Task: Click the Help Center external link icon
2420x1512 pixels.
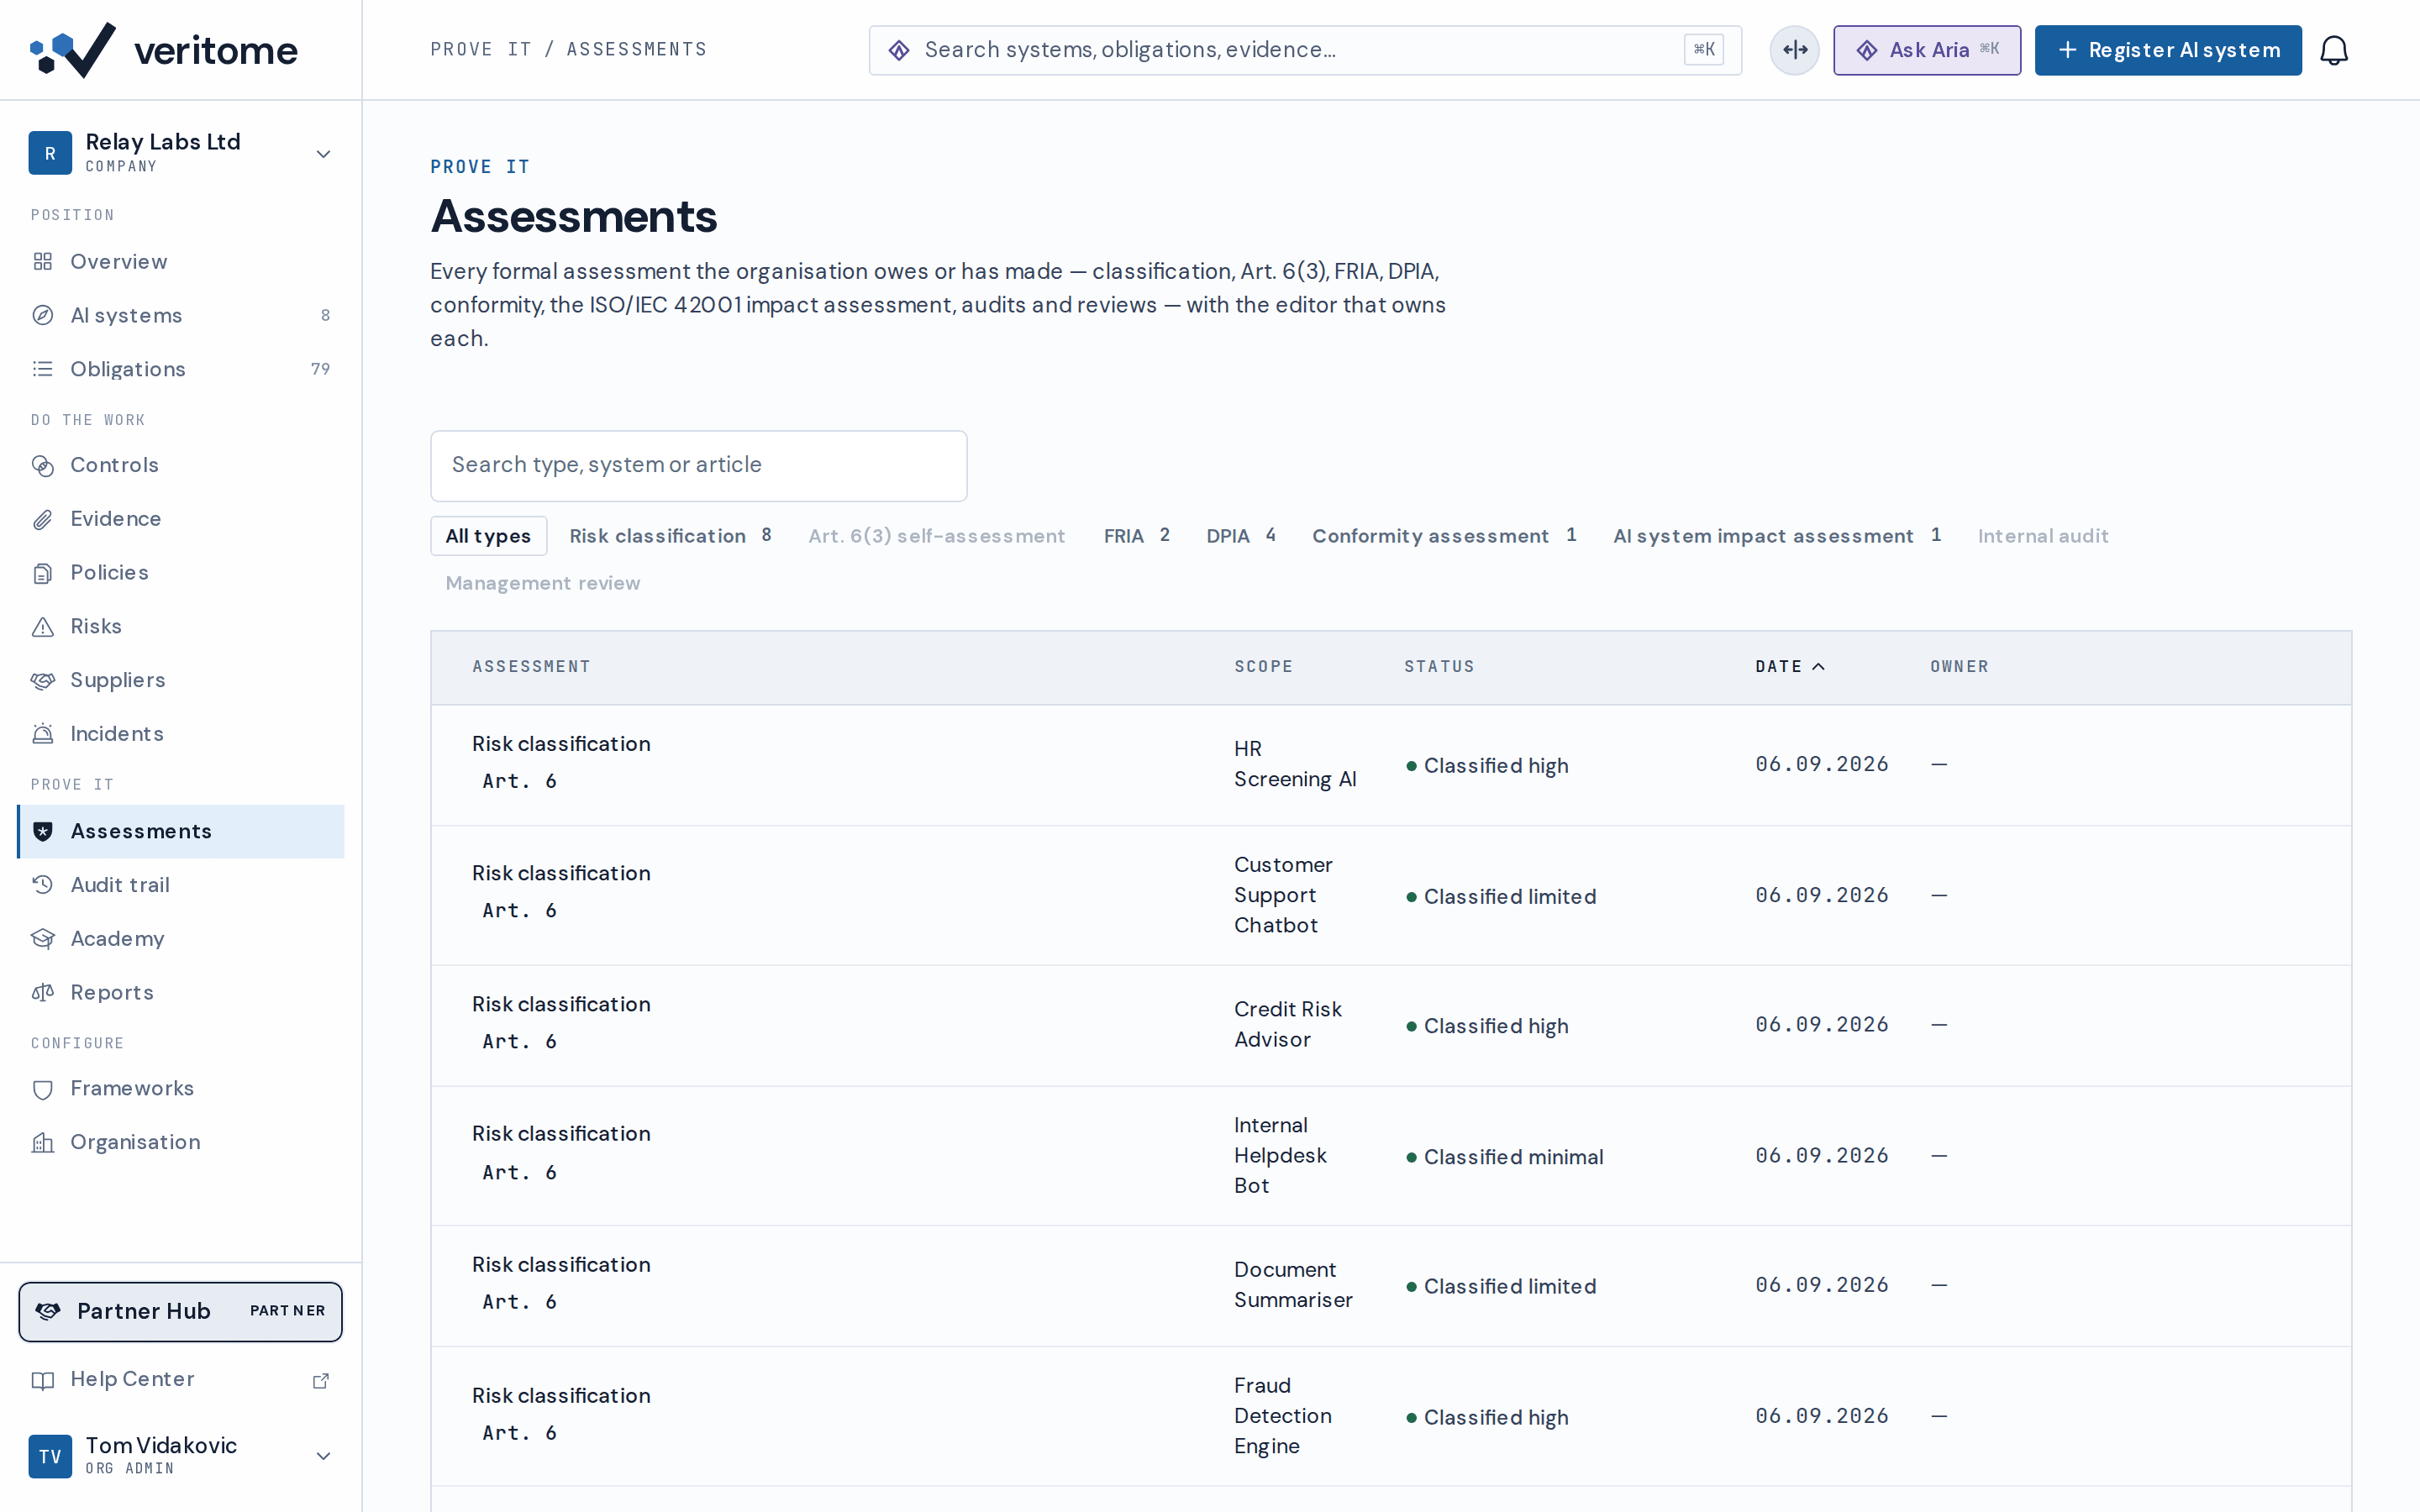Action: coord(321,1380)
